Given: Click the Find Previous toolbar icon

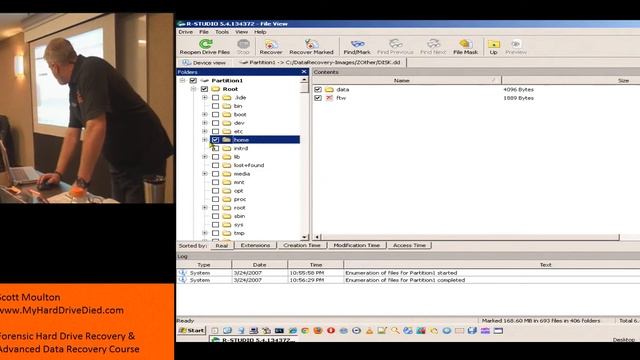Looking at the screenshot, I should 395,44.
